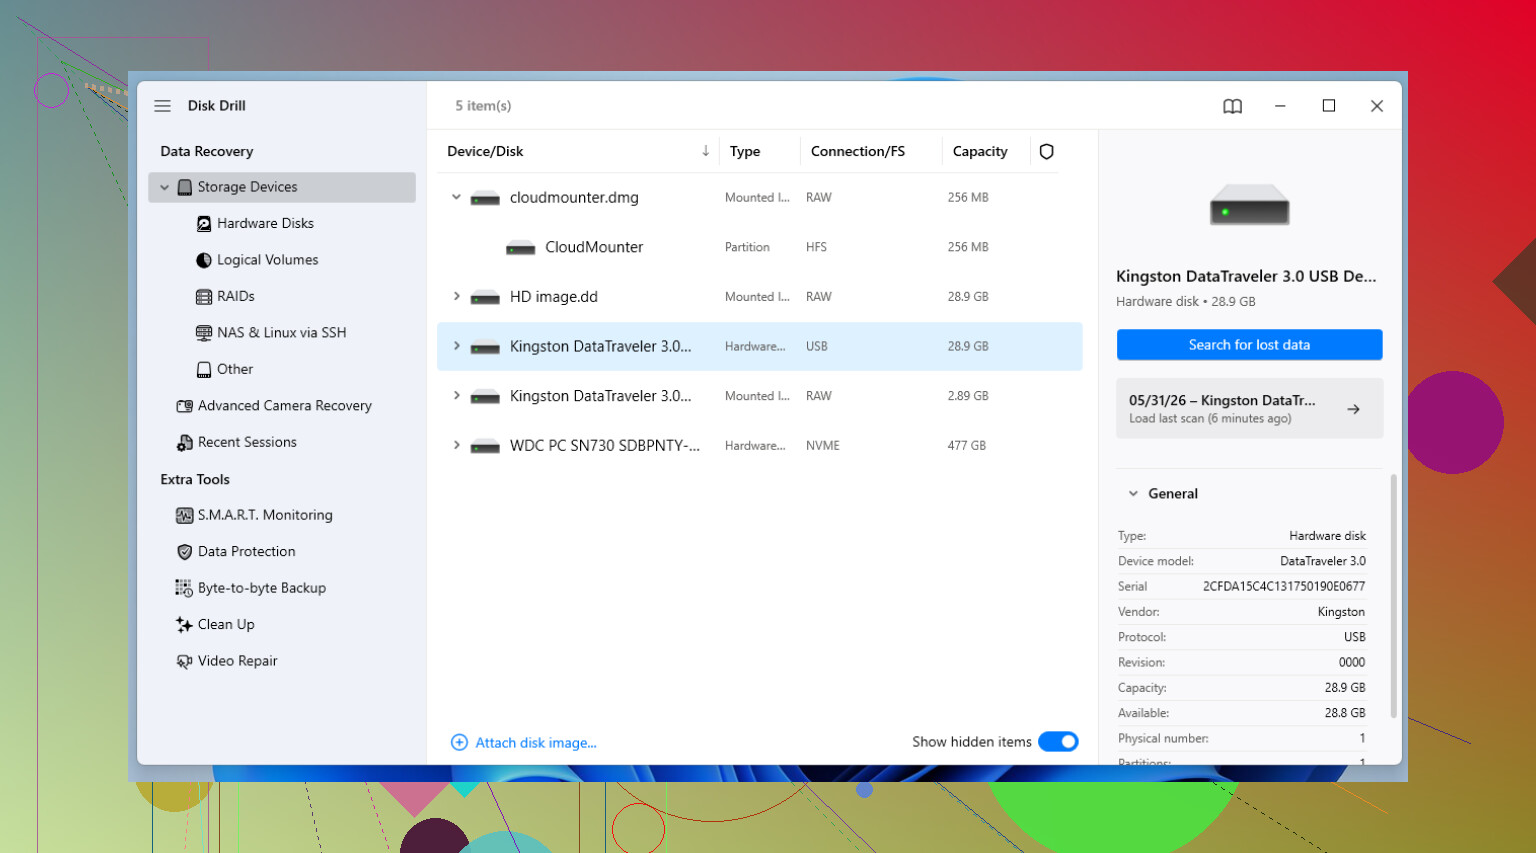The width and height of the screenshot is (1536, 853).
Task: Click the Advanced Camera Recovery icon
Action: coord(185,406)
